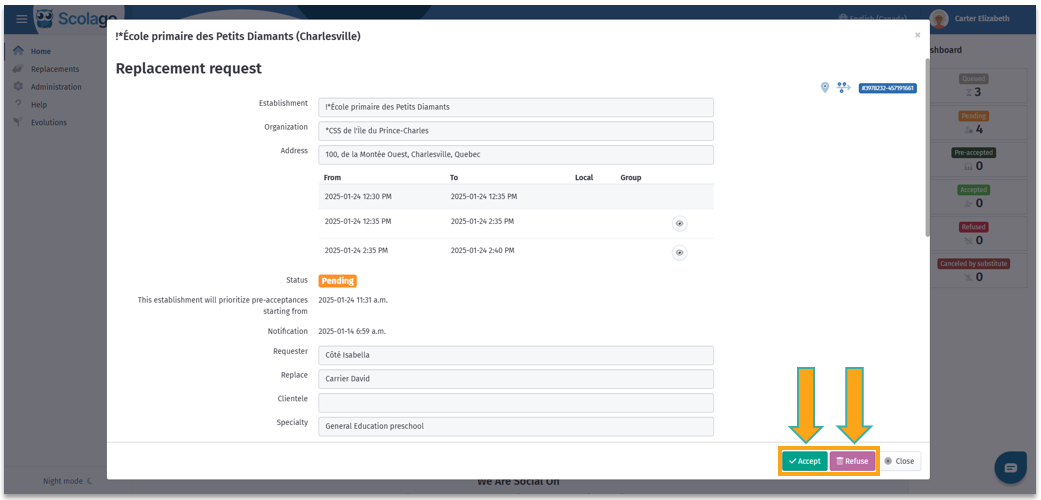Viewport: 1041px width, 500px height.
Task: Click the Queued count on the dashboard
Action: coord(977,92)
